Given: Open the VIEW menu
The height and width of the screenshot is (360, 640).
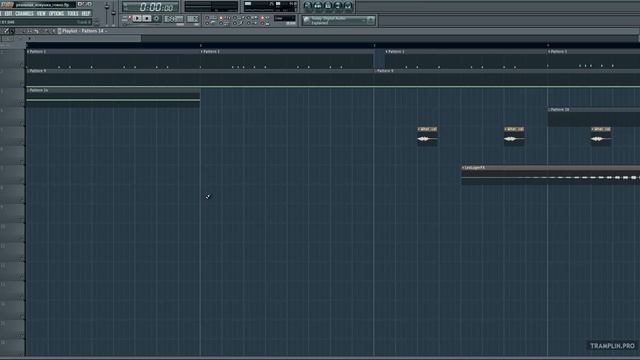Looking at the screenshot, I should click(42, 13).
